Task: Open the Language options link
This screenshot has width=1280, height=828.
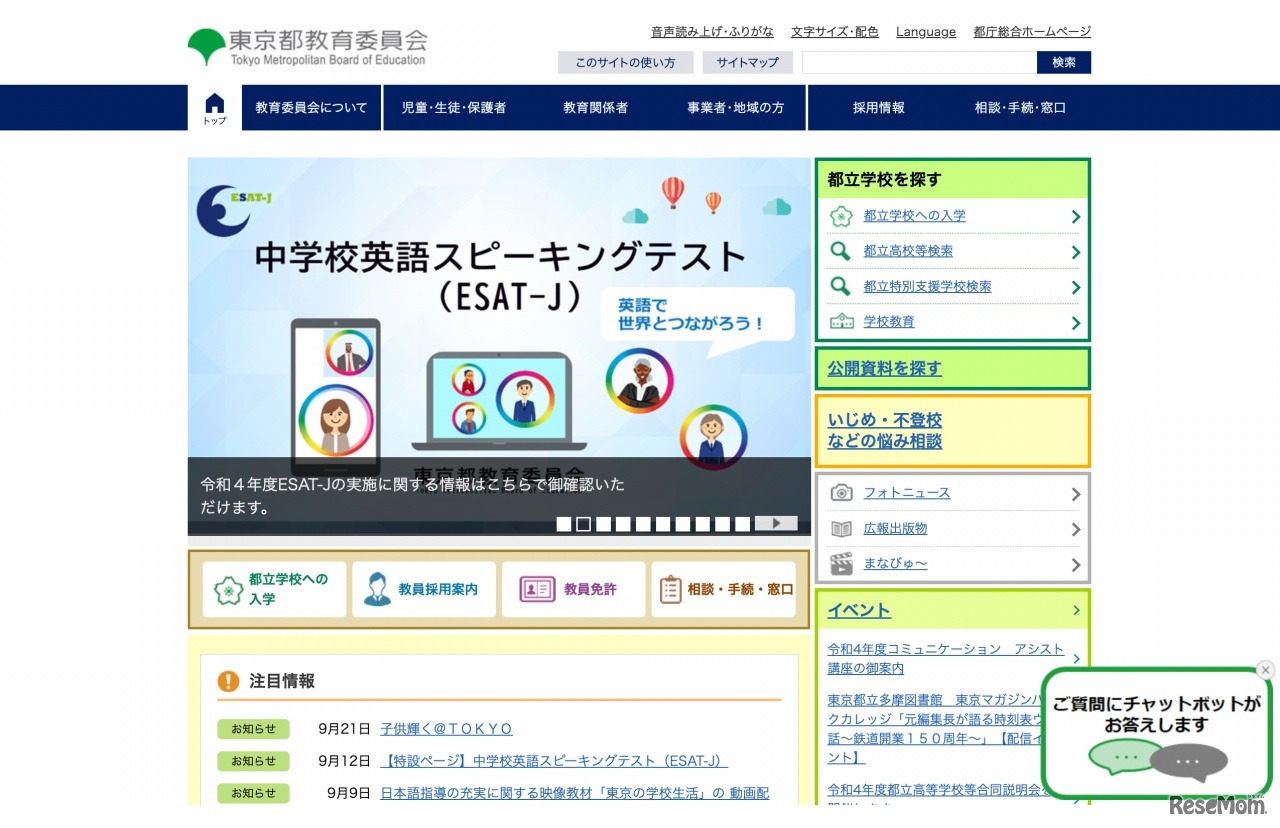Action: [925, 32]
